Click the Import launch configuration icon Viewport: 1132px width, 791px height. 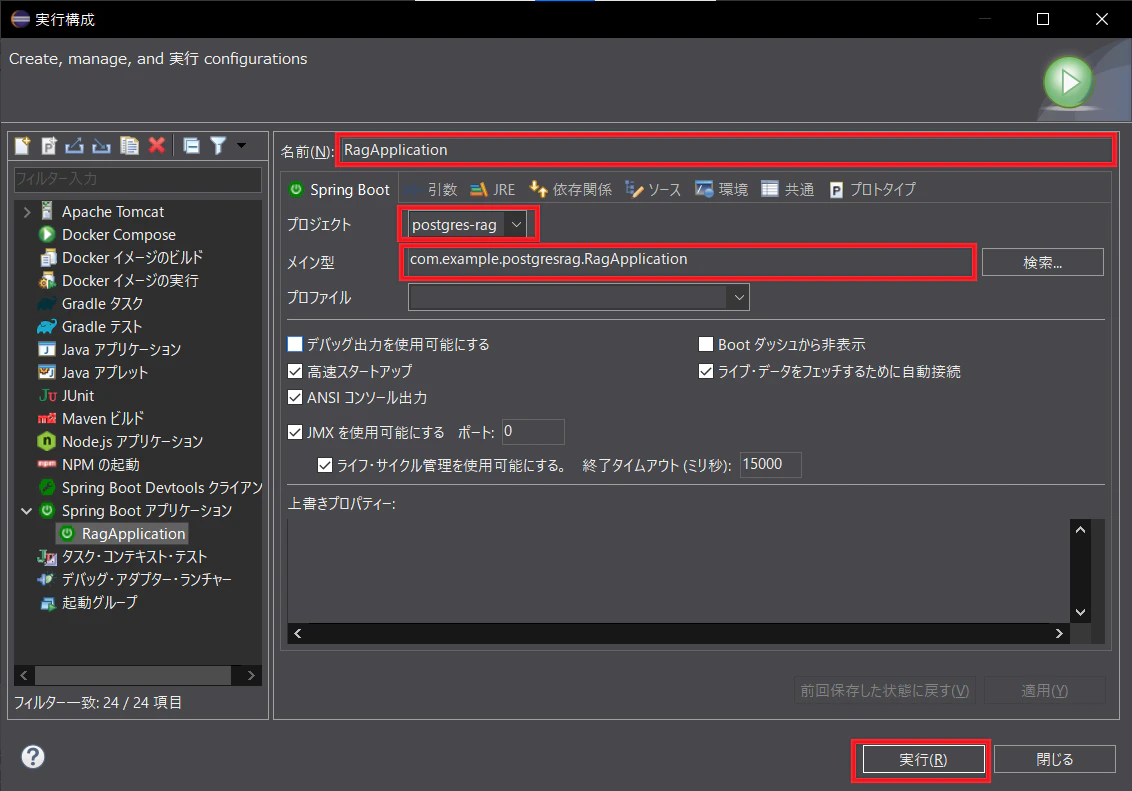coord(102,146)
